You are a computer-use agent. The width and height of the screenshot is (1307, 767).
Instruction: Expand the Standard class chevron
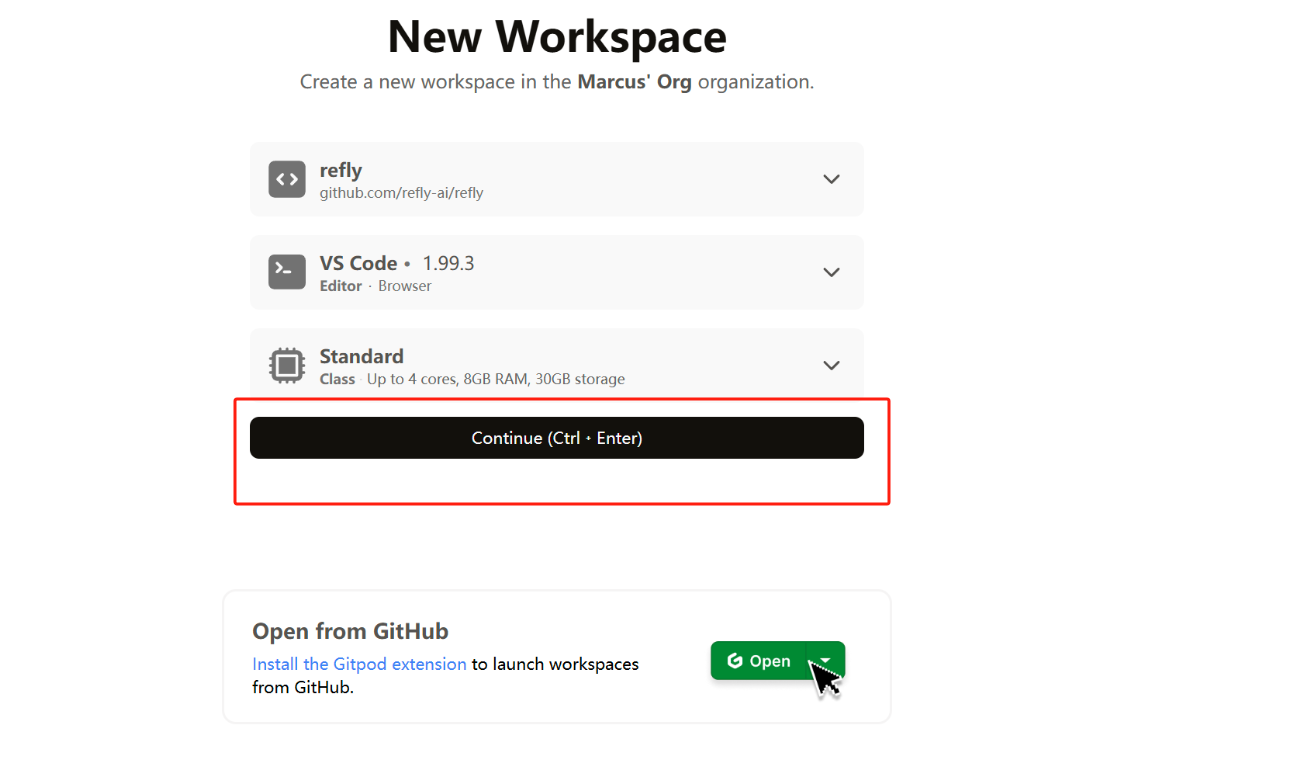coord(831,365)
